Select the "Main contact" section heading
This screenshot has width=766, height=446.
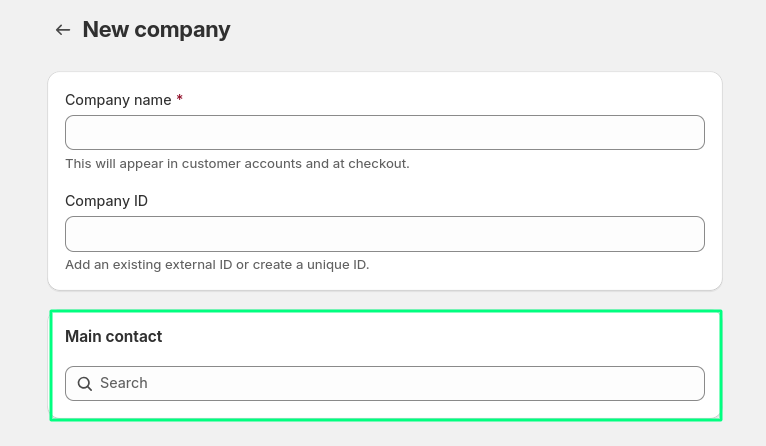[x=113, y=337]
